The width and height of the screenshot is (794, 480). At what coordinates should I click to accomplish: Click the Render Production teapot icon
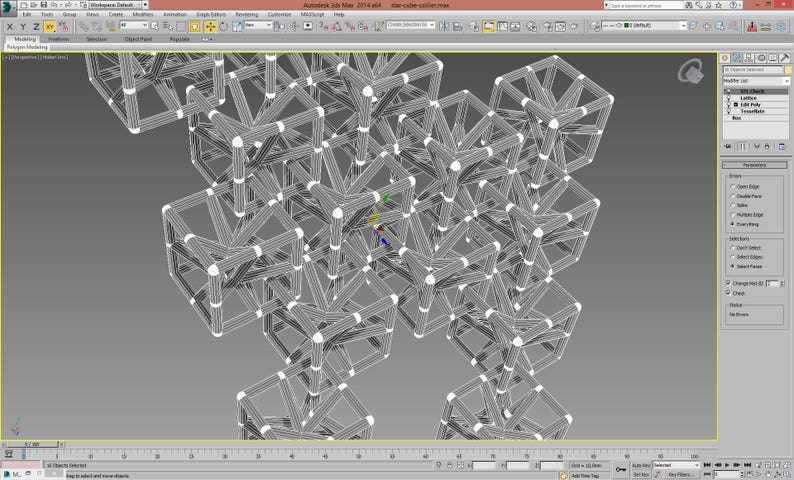pyautogui.click(x=574, y=26)
